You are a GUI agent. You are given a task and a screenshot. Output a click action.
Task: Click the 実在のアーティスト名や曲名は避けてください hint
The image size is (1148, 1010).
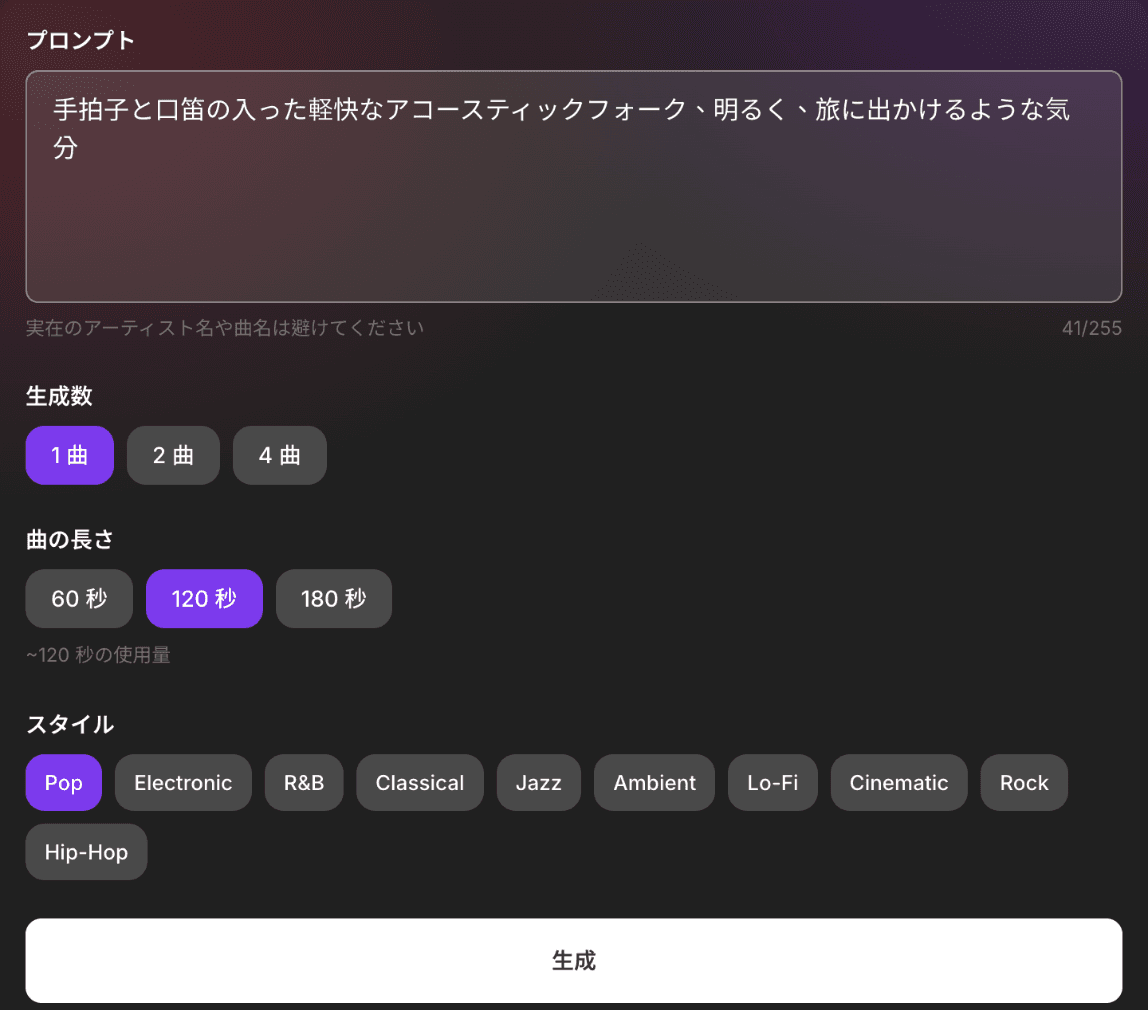point(225,328)
